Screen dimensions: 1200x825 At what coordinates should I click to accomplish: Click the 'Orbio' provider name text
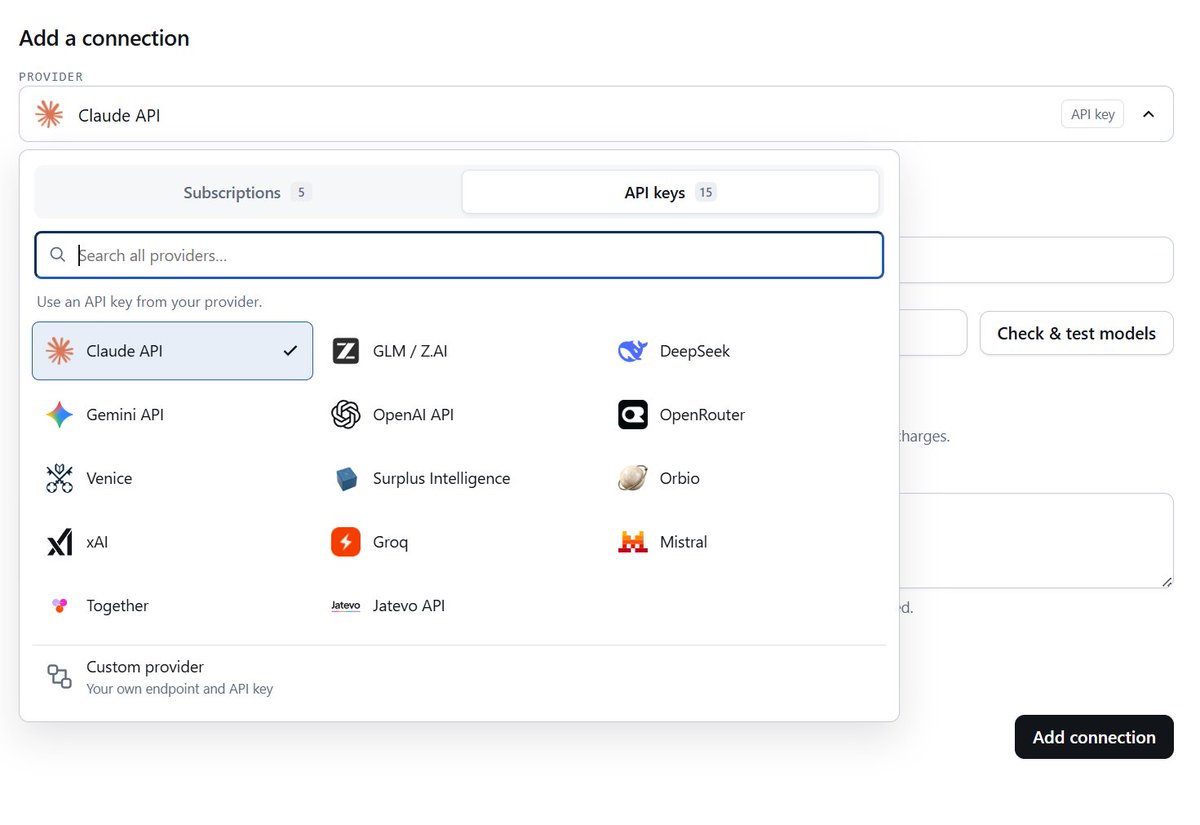680,478
